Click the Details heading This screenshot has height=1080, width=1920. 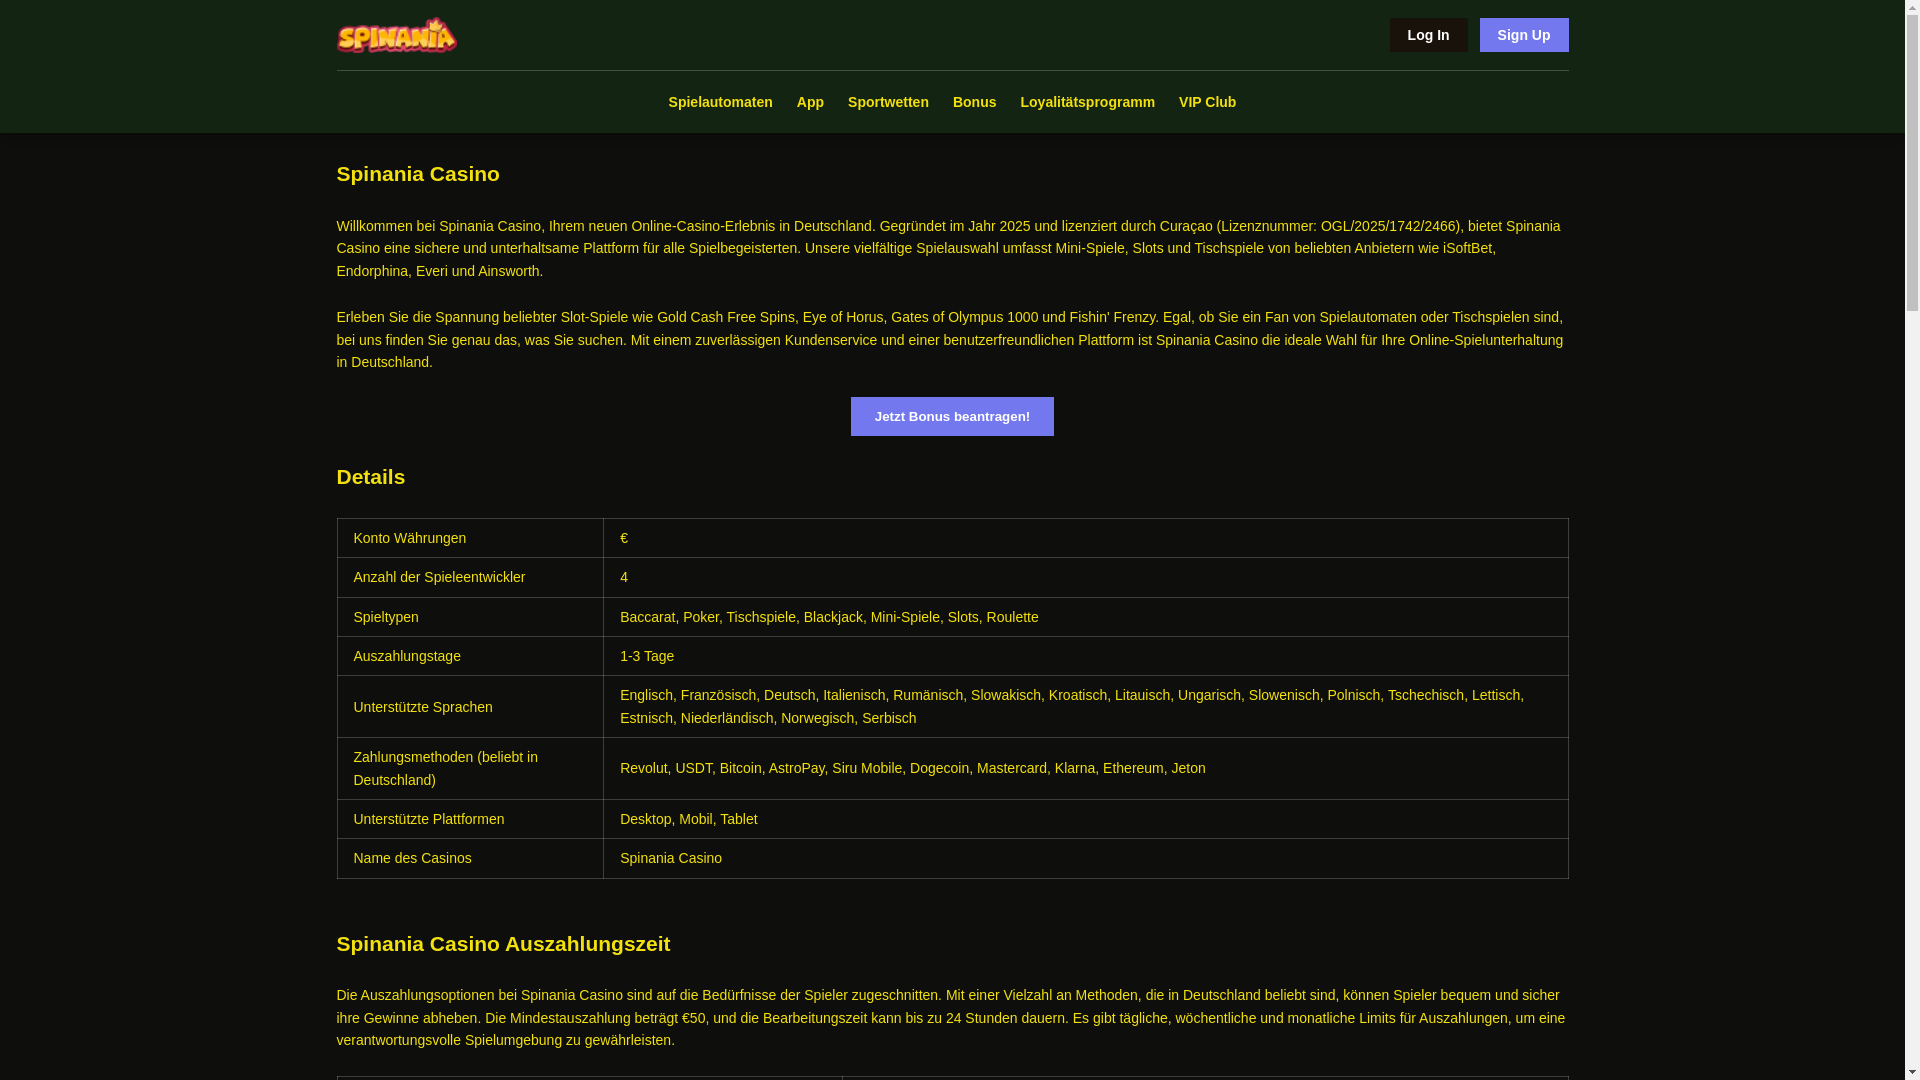(x=371, y=477)
